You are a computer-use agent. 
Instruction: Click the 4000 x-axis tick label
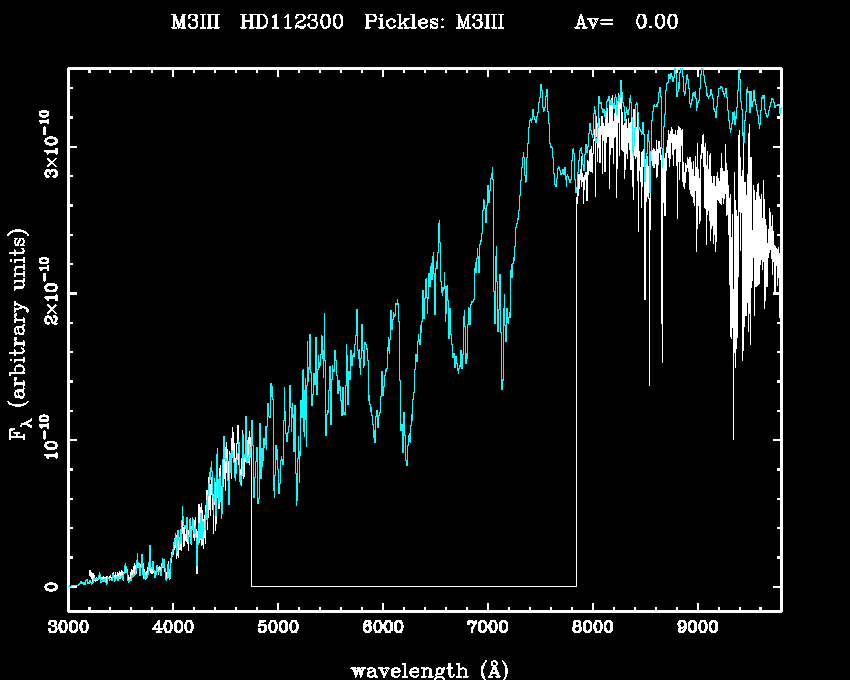pos(172,628)
